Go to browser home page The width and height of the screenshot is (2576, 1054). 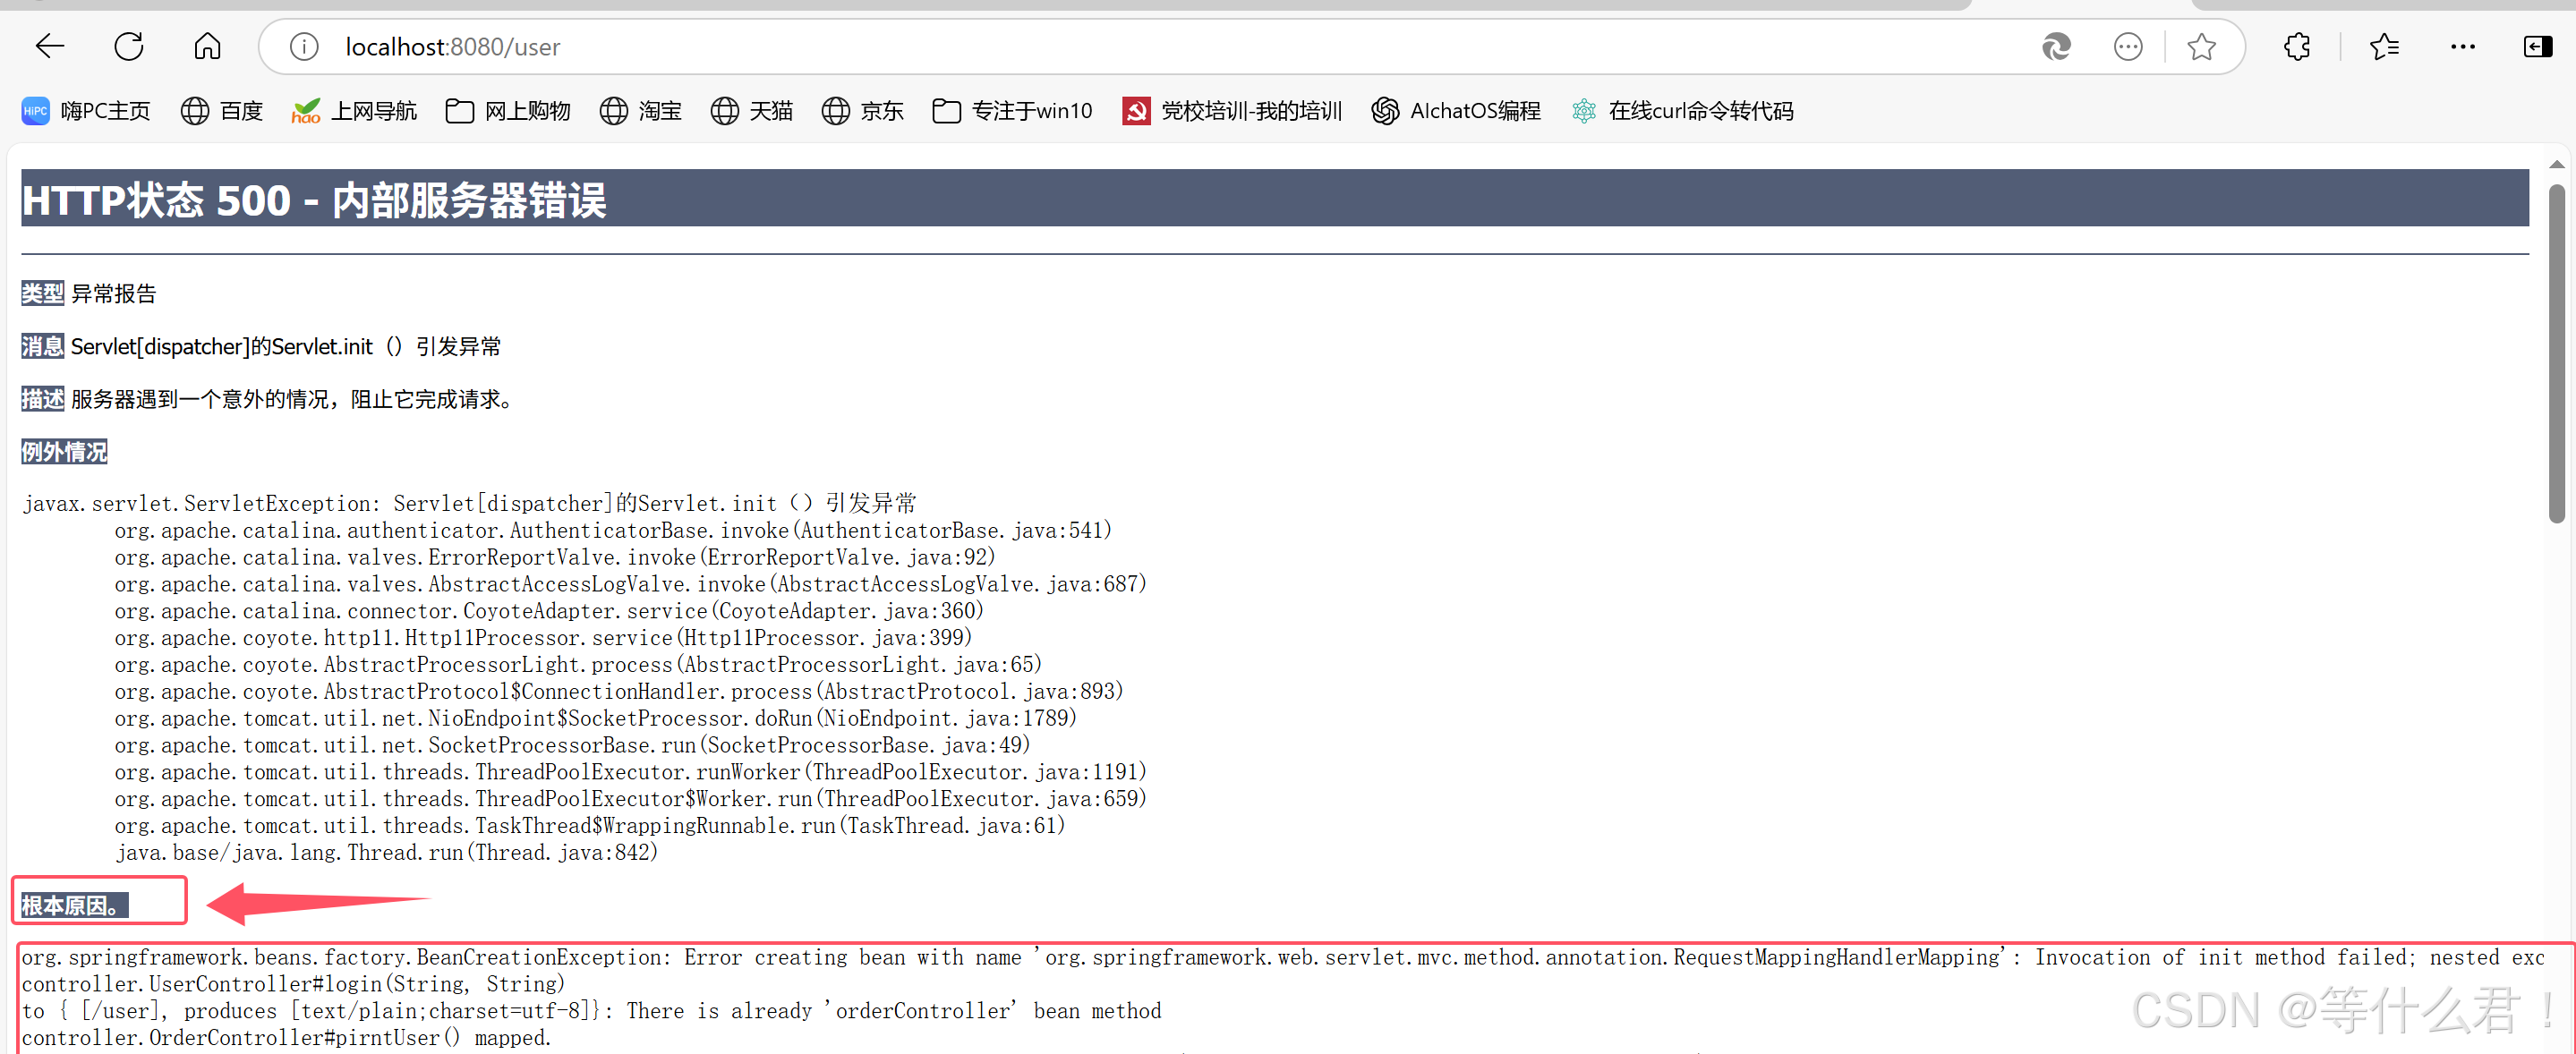tap(207, 46)
